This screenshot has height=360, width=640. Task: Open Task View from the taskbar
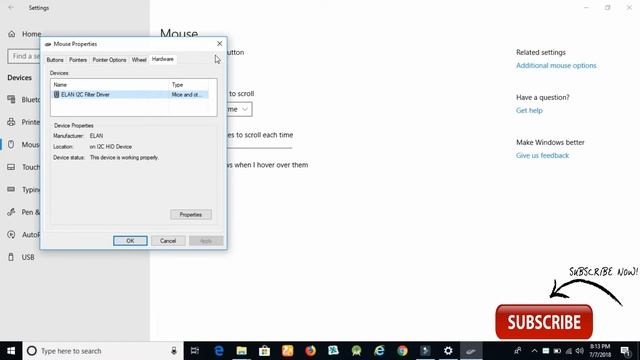[x=195, y=351]
